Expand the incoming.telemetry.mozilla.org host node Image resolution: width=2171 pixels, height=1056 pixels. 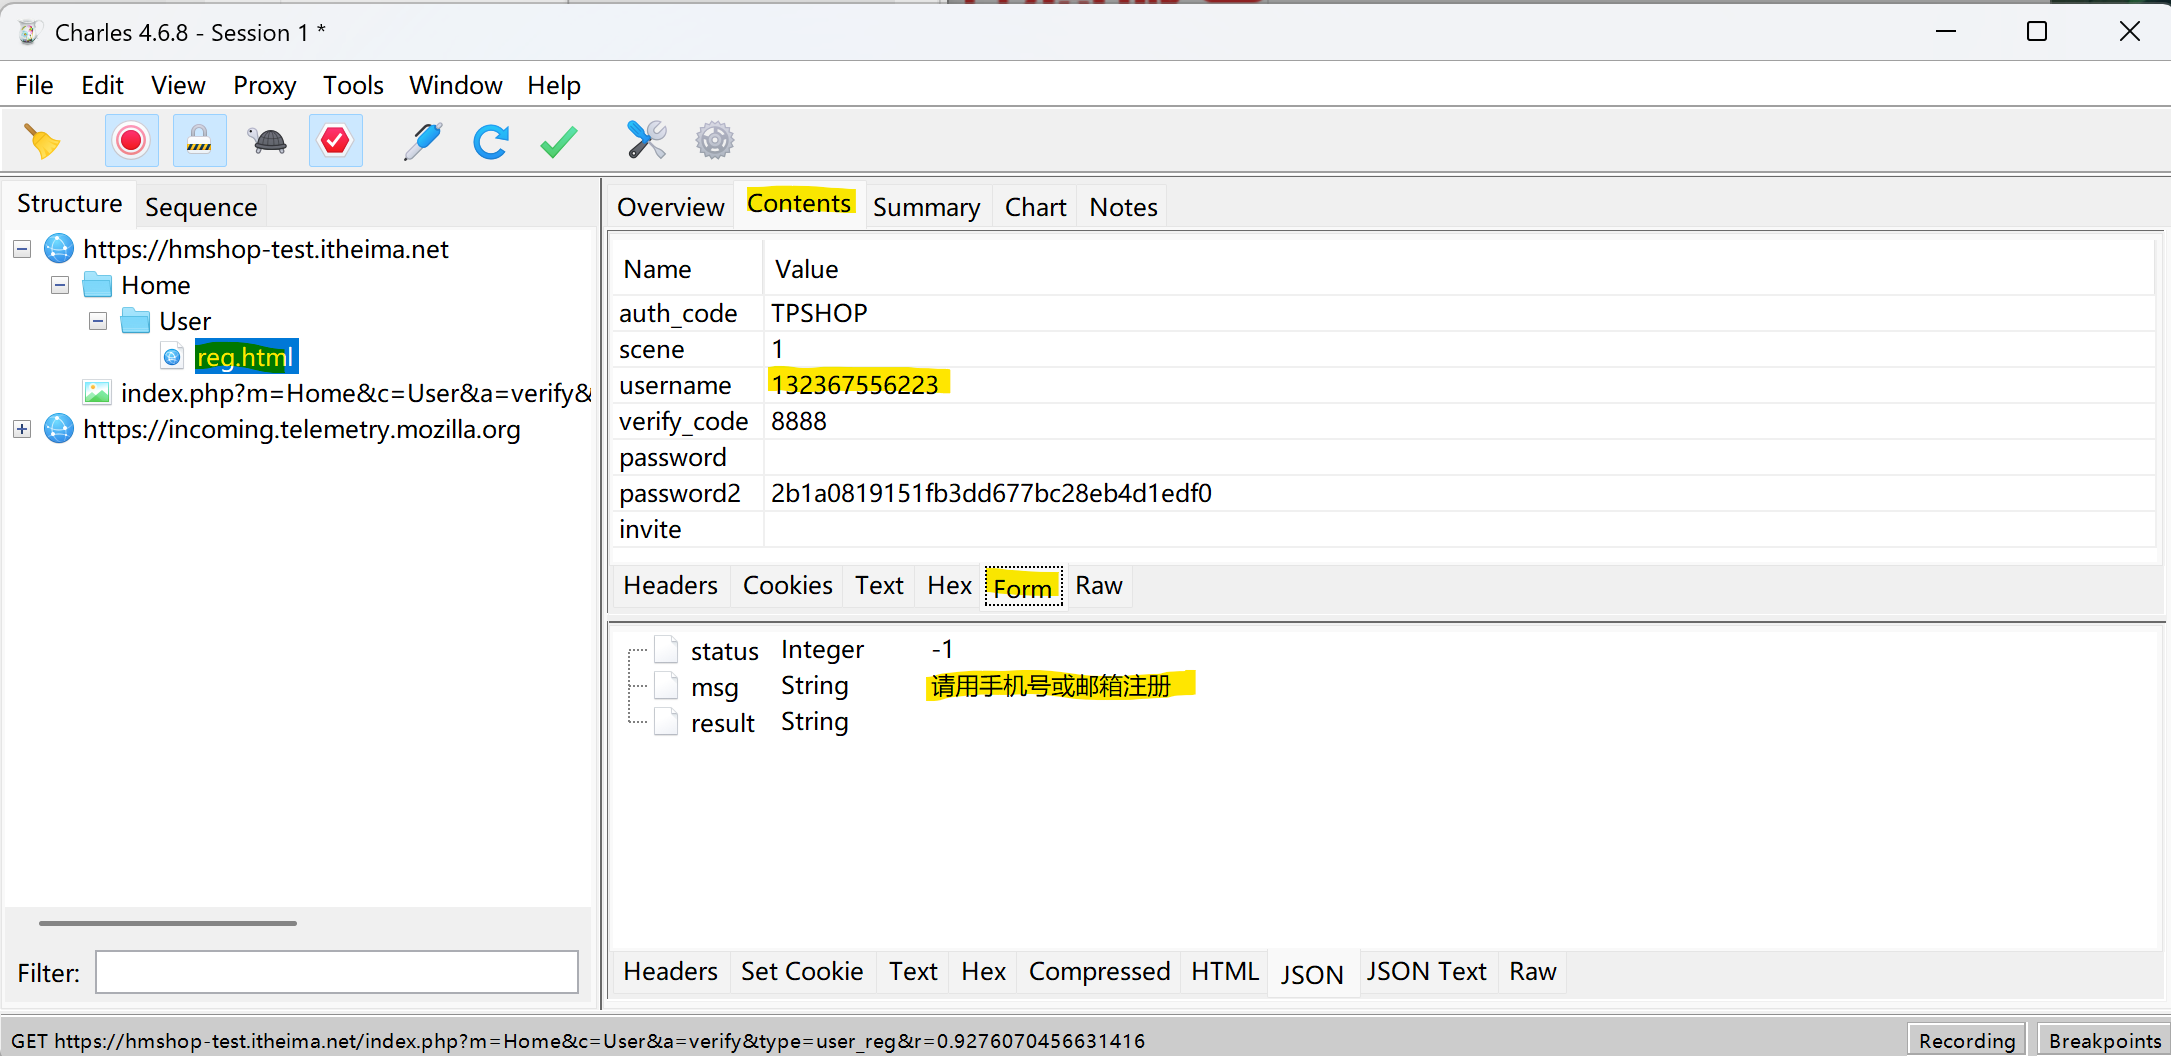point(22,429)
